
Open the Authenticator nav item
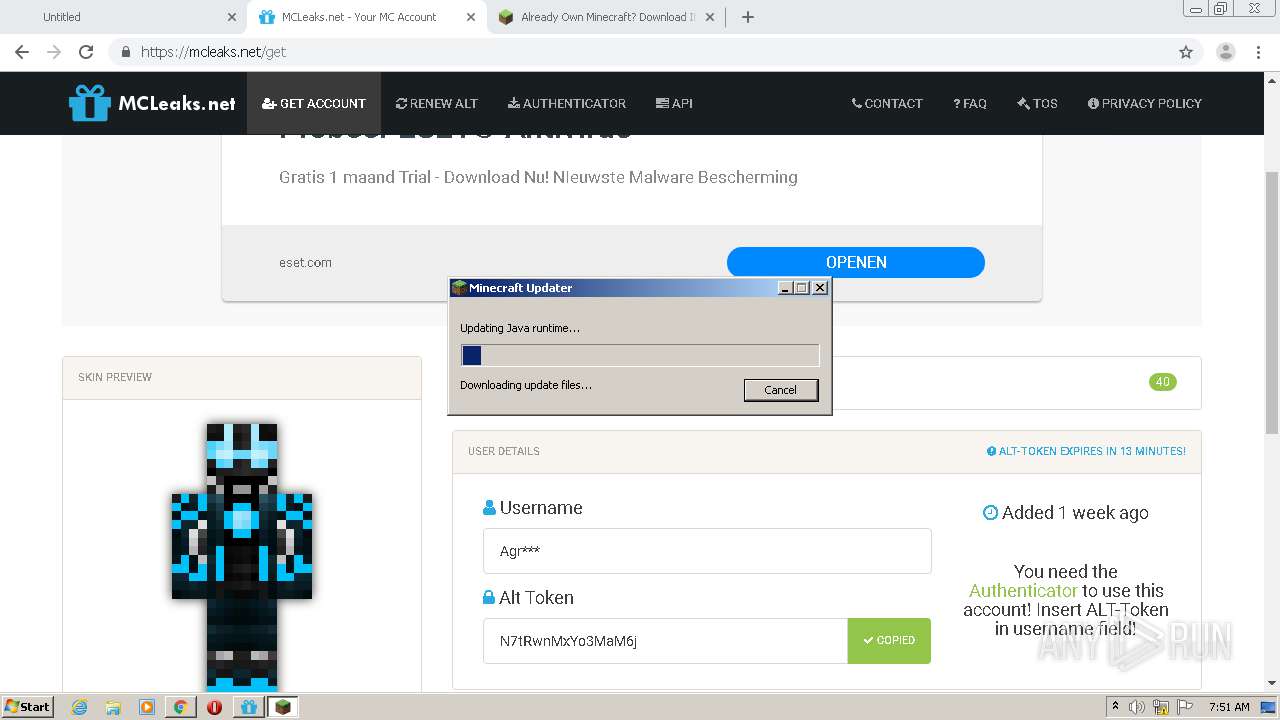(567, 103)
